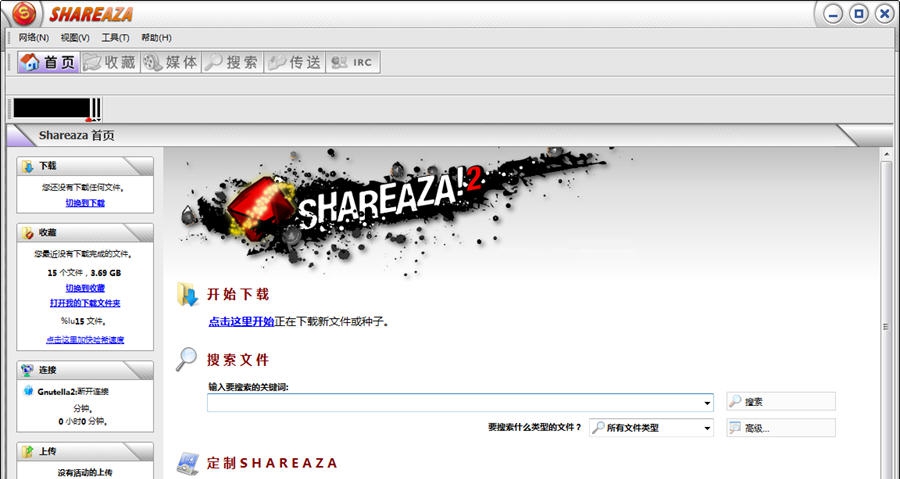Click the 上传 panel header
This screenshot has height=479, width=900.
point(85,451)
